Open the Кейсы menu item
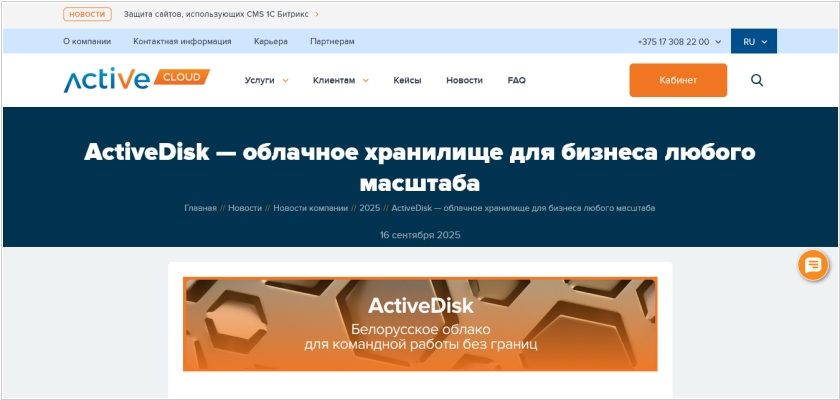Viewport: 840px width, 400px height. click(407, 80)
